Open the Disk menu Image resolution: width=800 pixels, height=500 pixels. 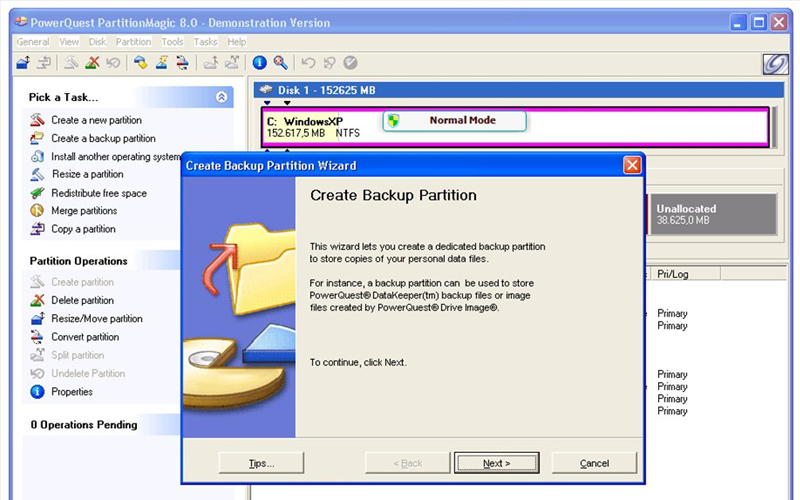pyautogui.click(x=97, y=42)
